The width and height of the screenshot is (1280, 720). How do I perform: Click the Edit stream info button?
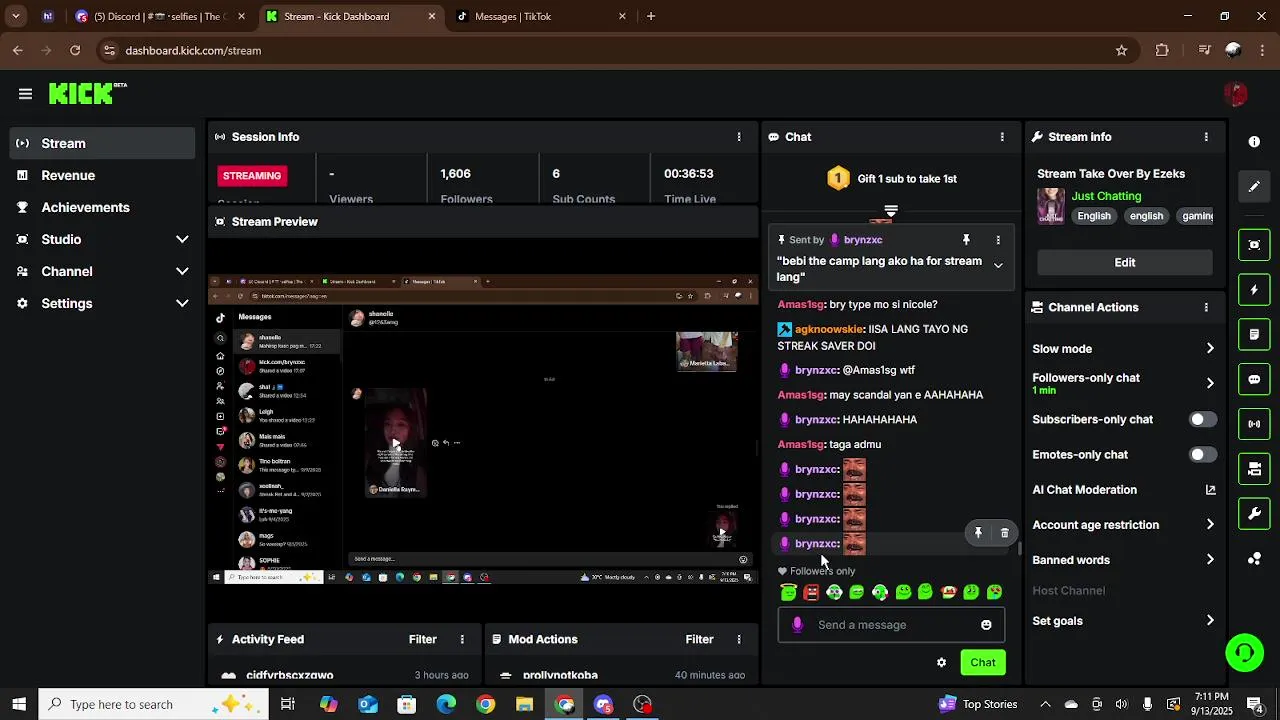[x=1125, y=262]
